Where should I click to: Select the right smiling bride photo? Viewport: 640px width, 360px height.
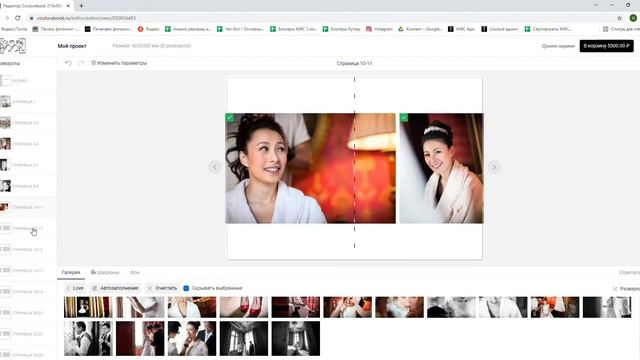tap(441, 168)
